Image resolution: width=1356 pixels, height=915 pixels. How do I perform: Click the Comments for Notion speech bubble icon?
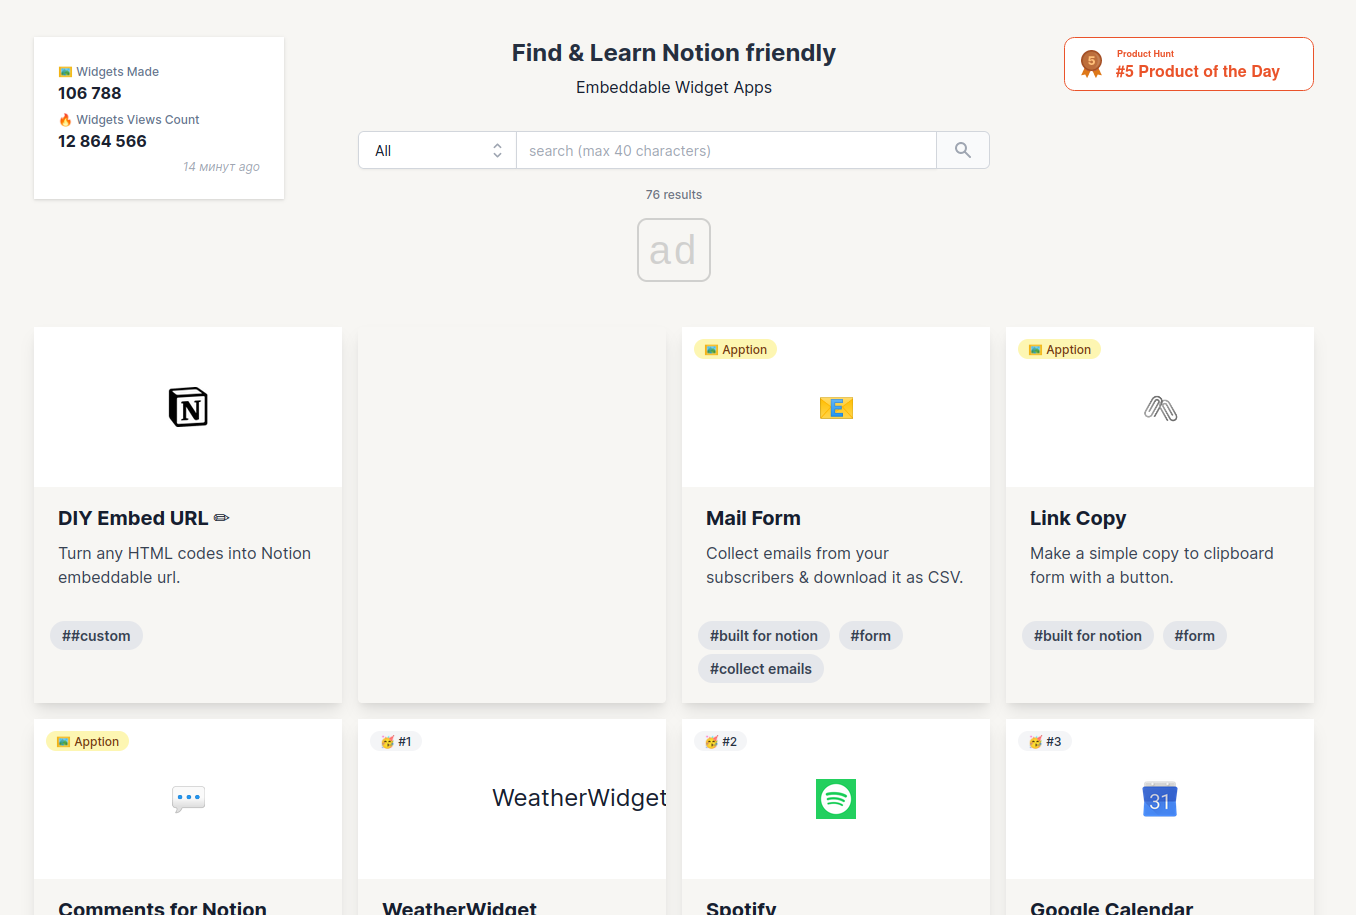(188, 799)
